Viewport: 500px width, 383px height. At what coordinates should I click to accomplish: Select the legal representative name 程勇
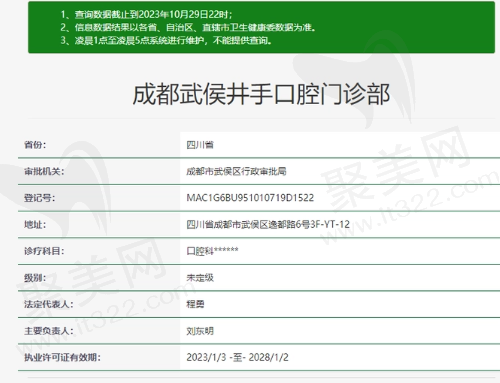click(x=195, y=304)
